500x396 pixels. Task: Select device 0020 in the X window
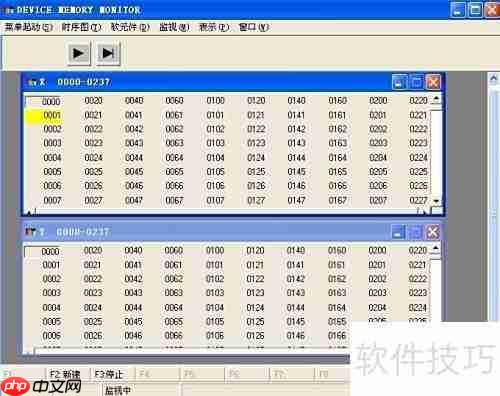93,101
